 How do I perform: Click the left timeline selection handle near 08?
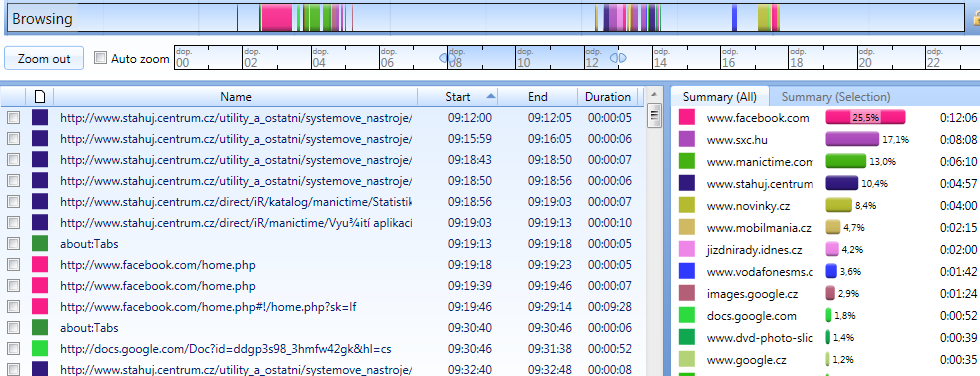(447, 58)
